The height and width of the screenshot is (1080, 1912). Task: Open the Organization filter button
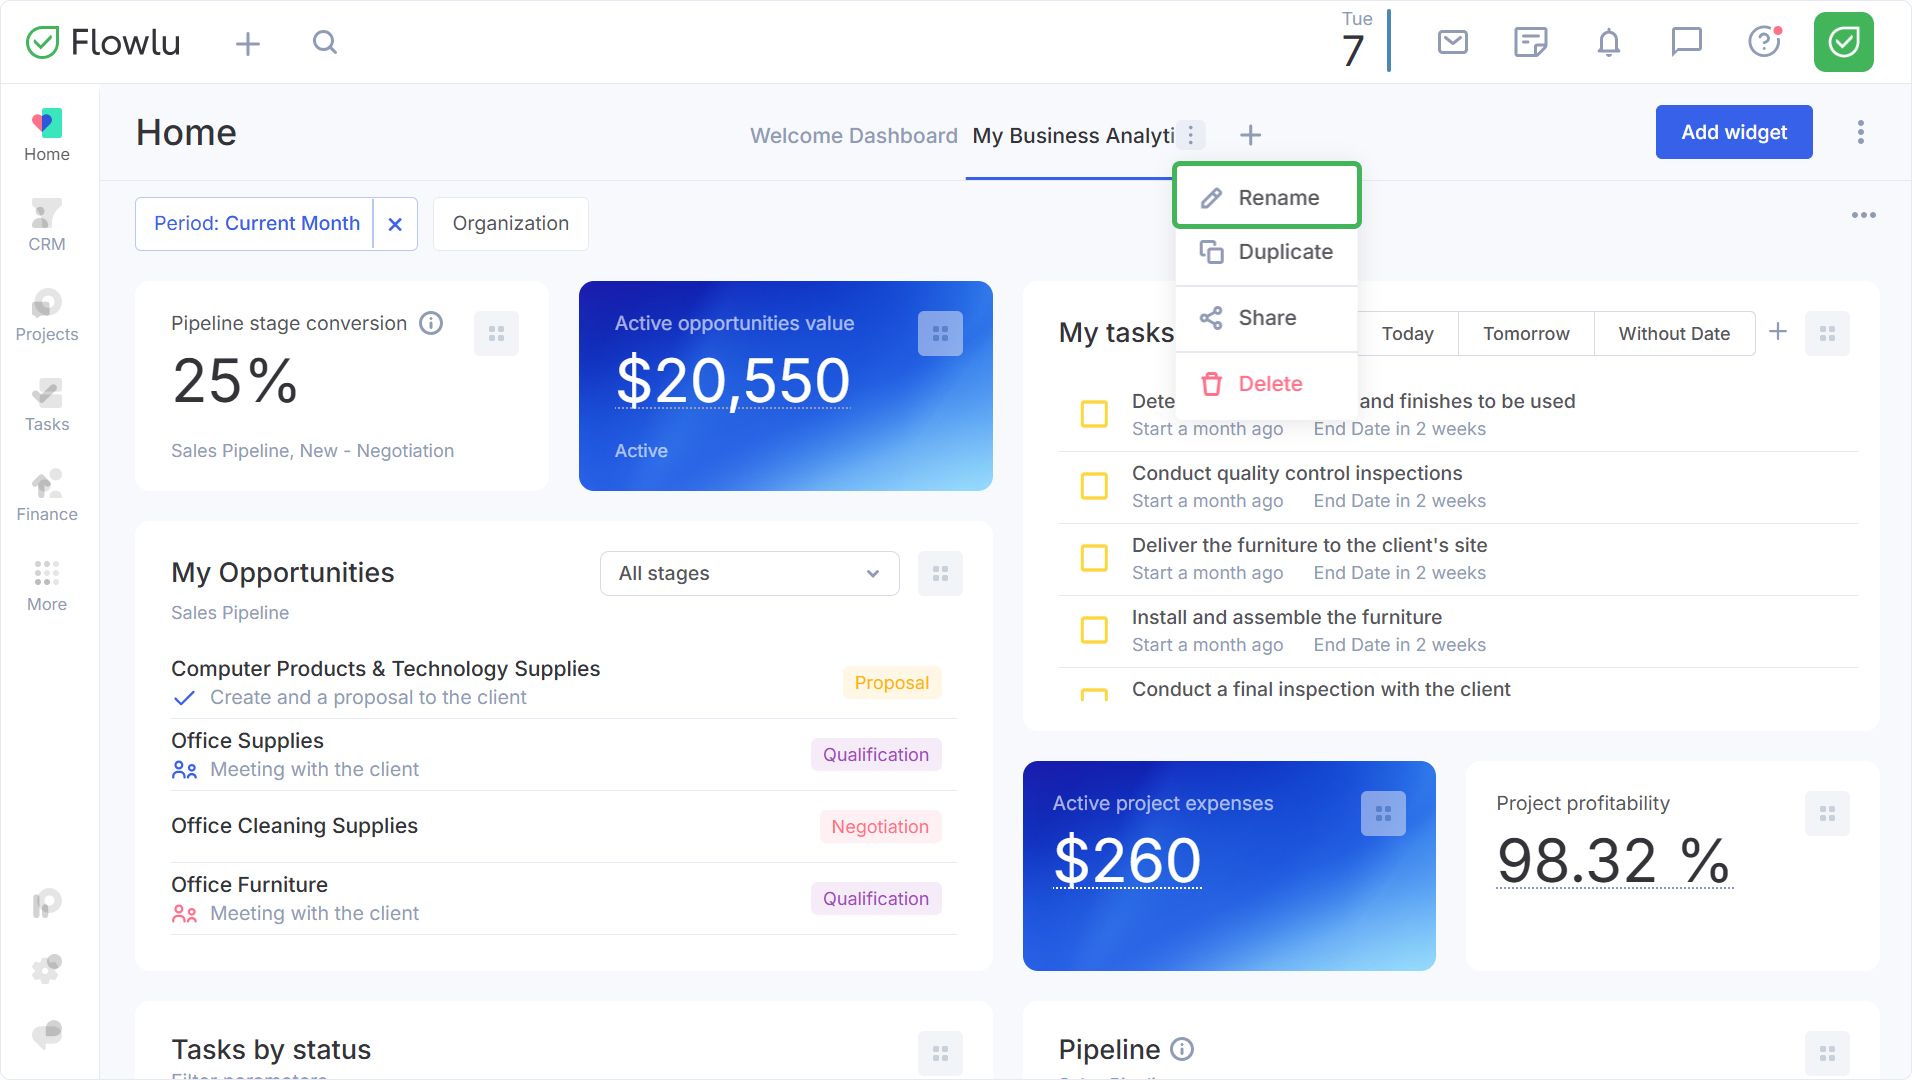point(510,223)
